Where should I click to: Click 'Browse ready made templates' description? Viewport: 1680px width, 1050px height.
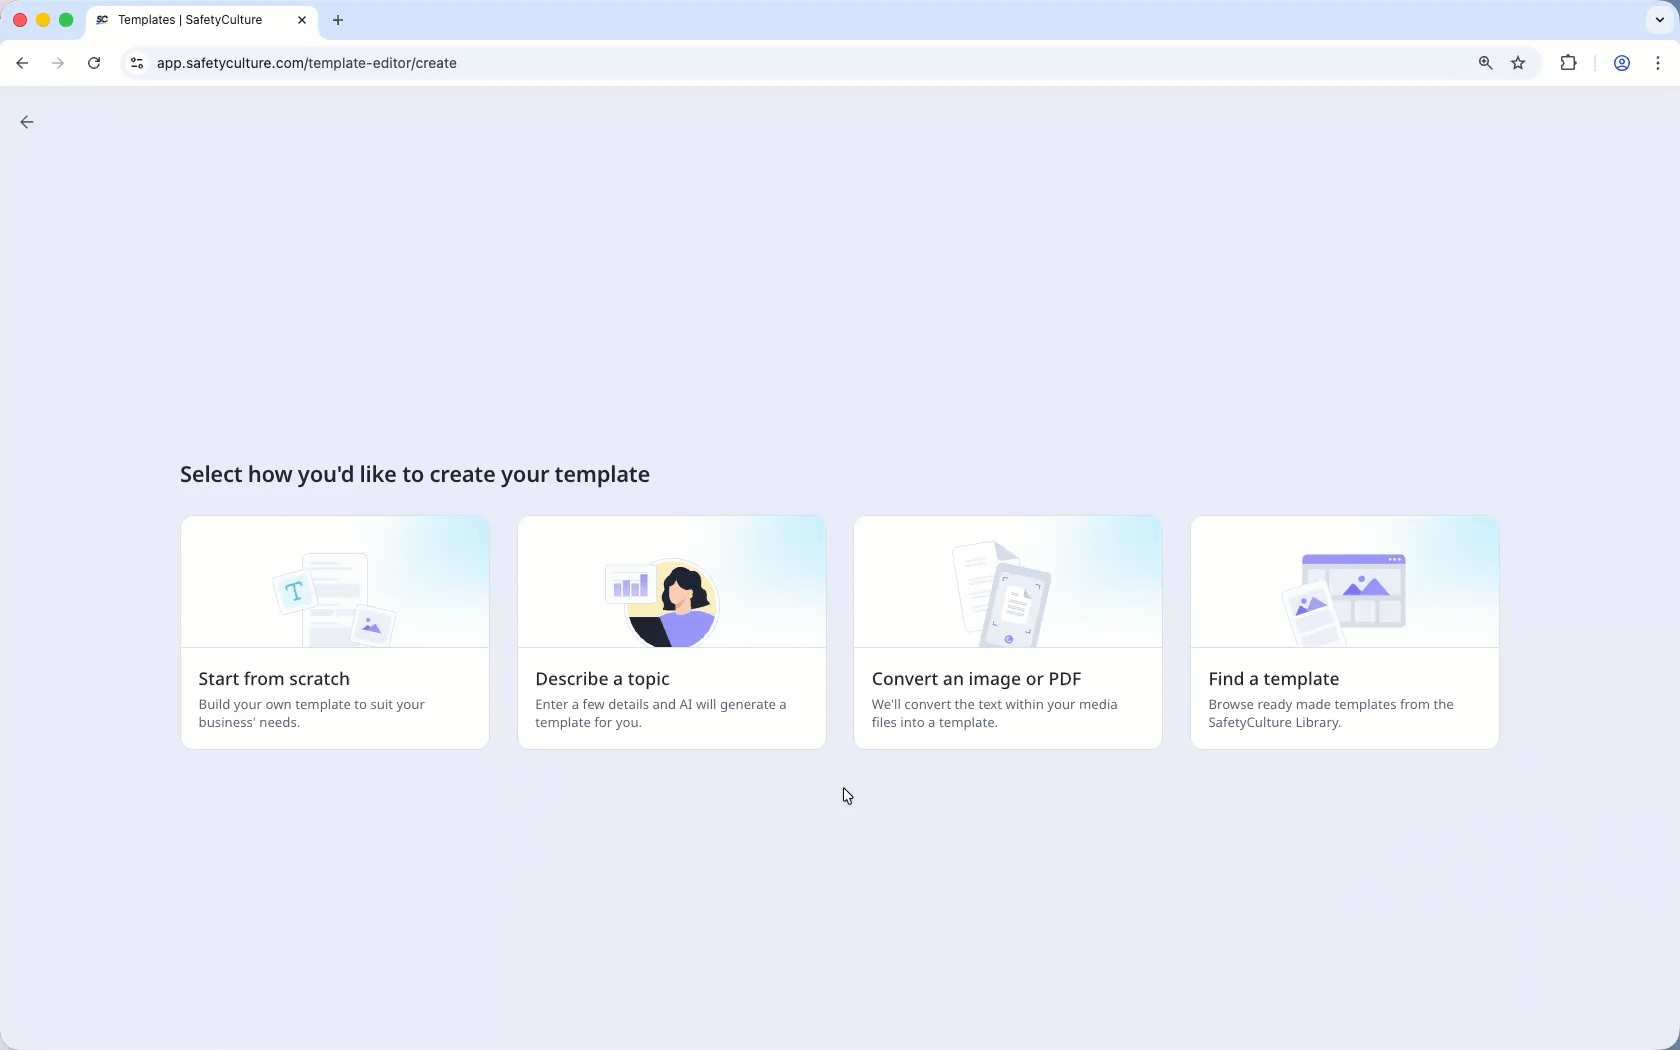point(1330,713)
